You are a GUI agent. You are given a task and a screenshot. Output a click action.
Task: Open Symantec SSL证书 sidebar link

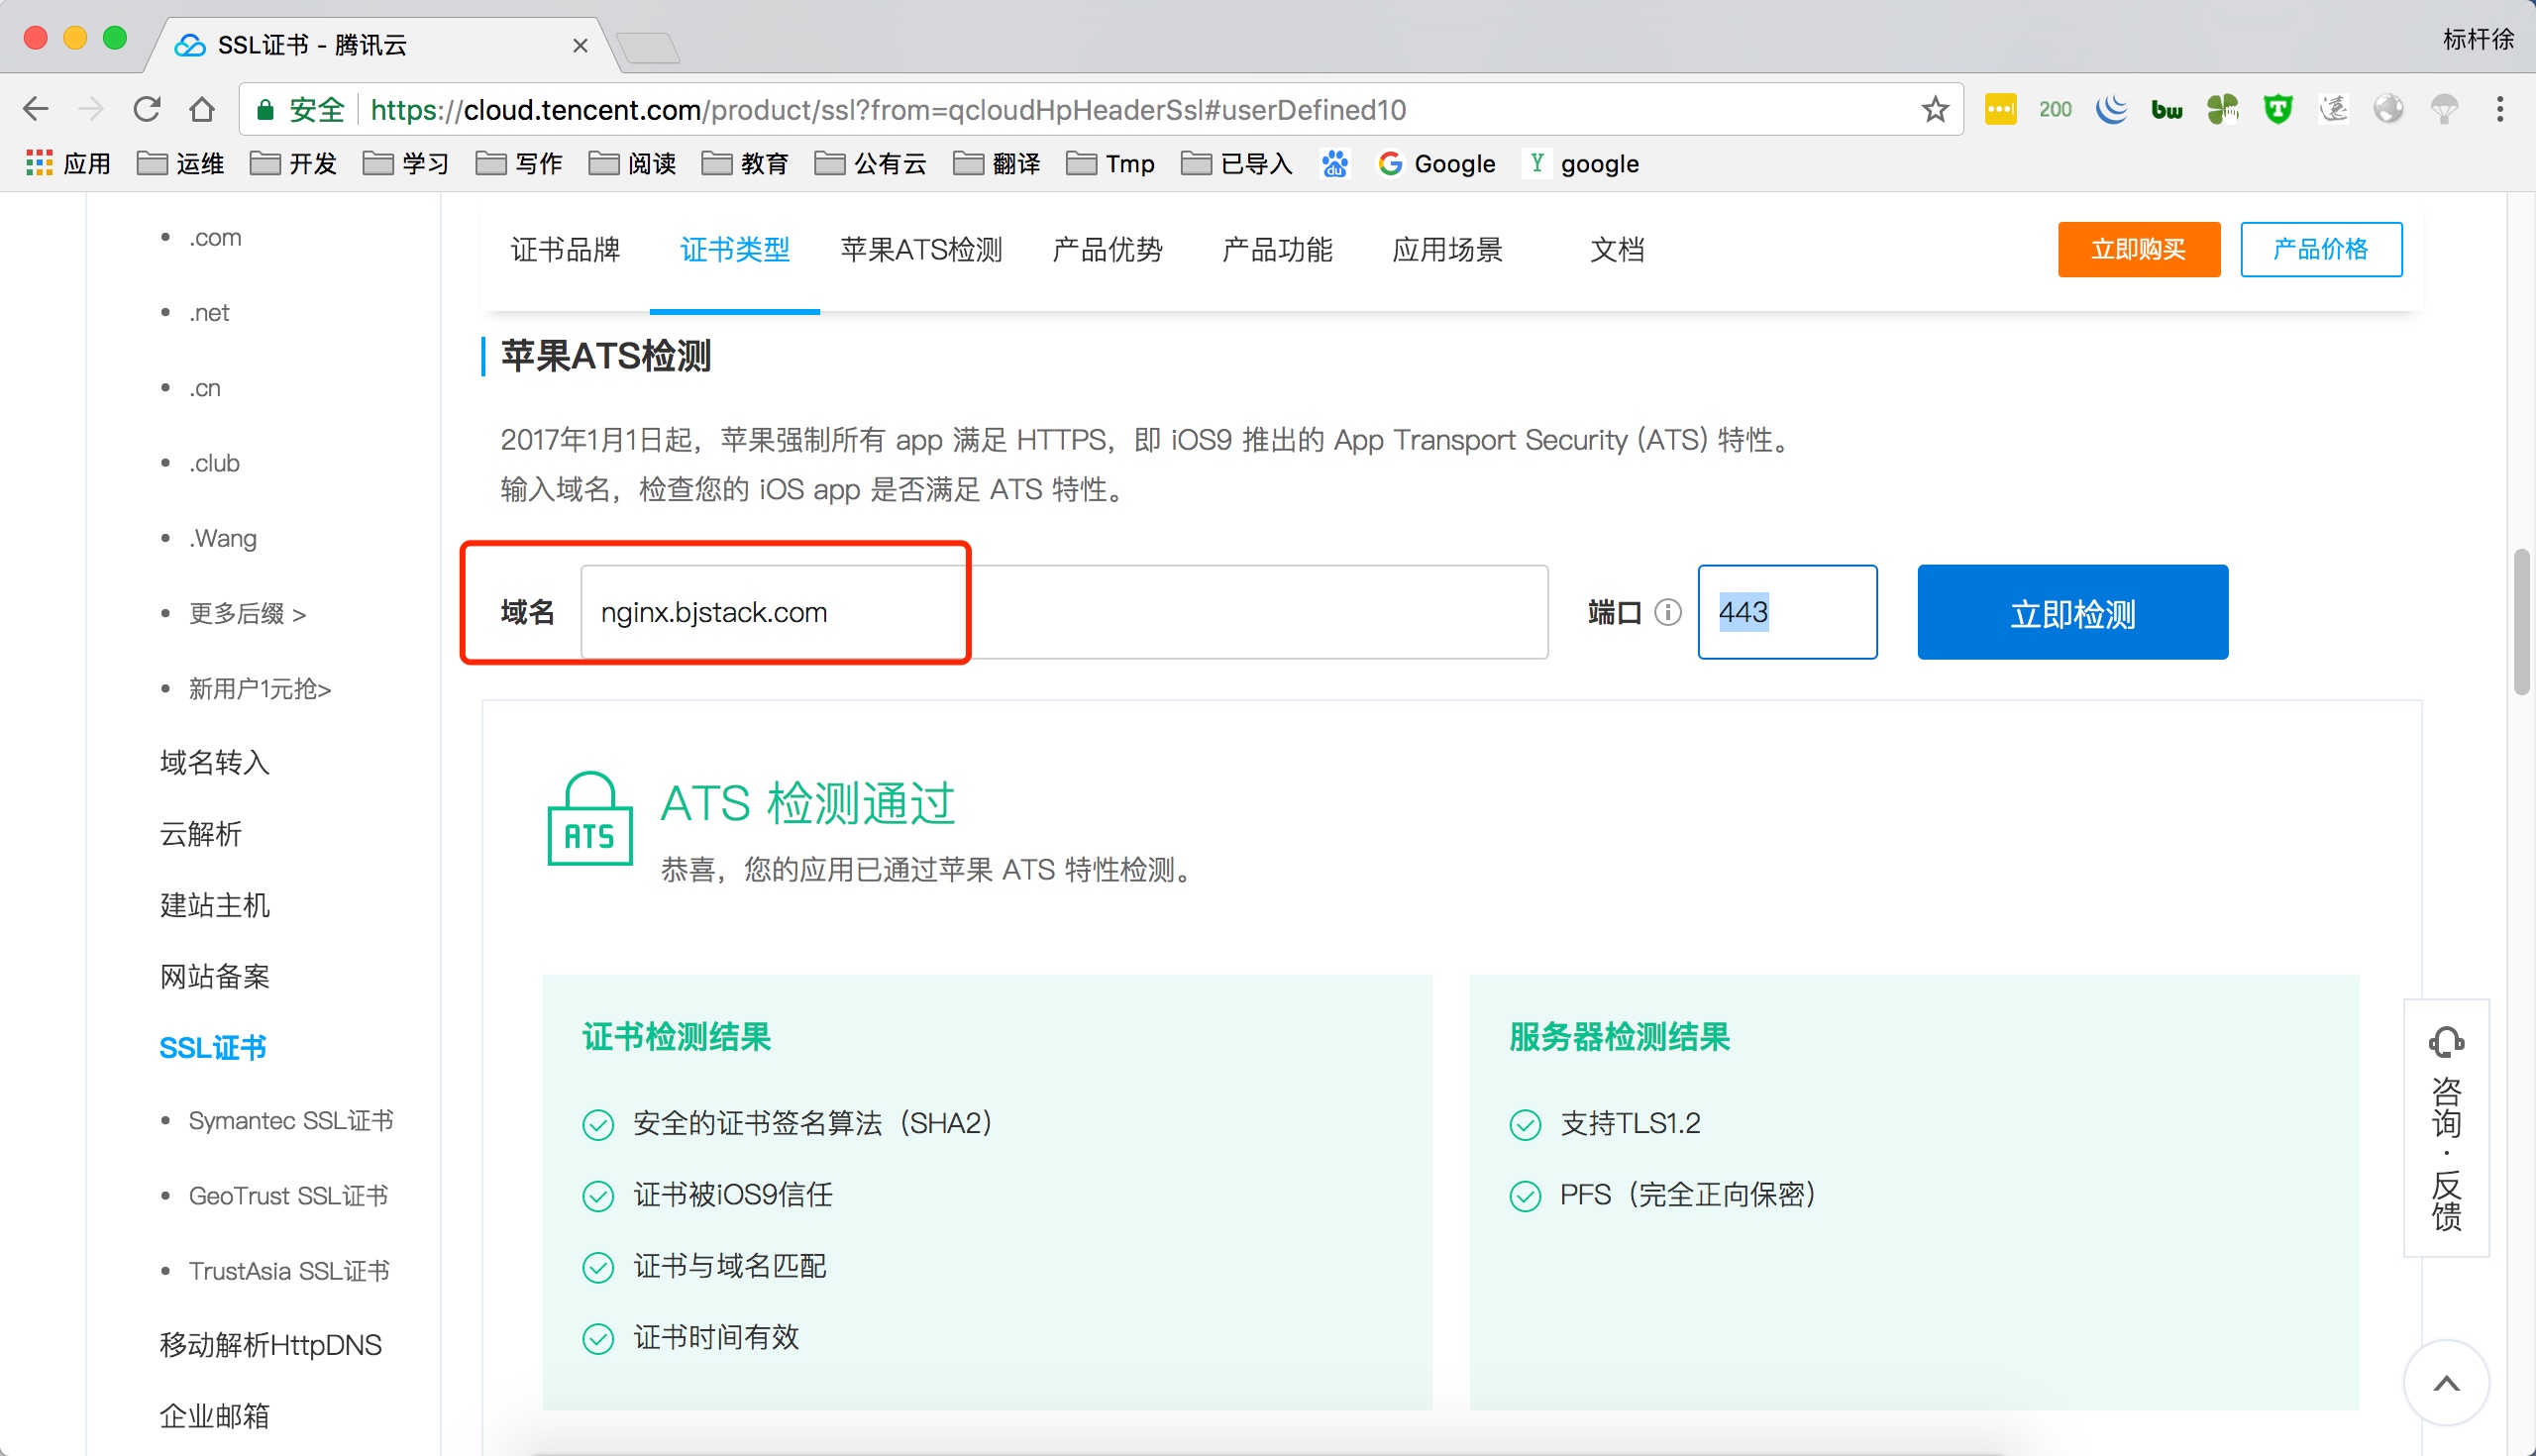click(291, 1120)
